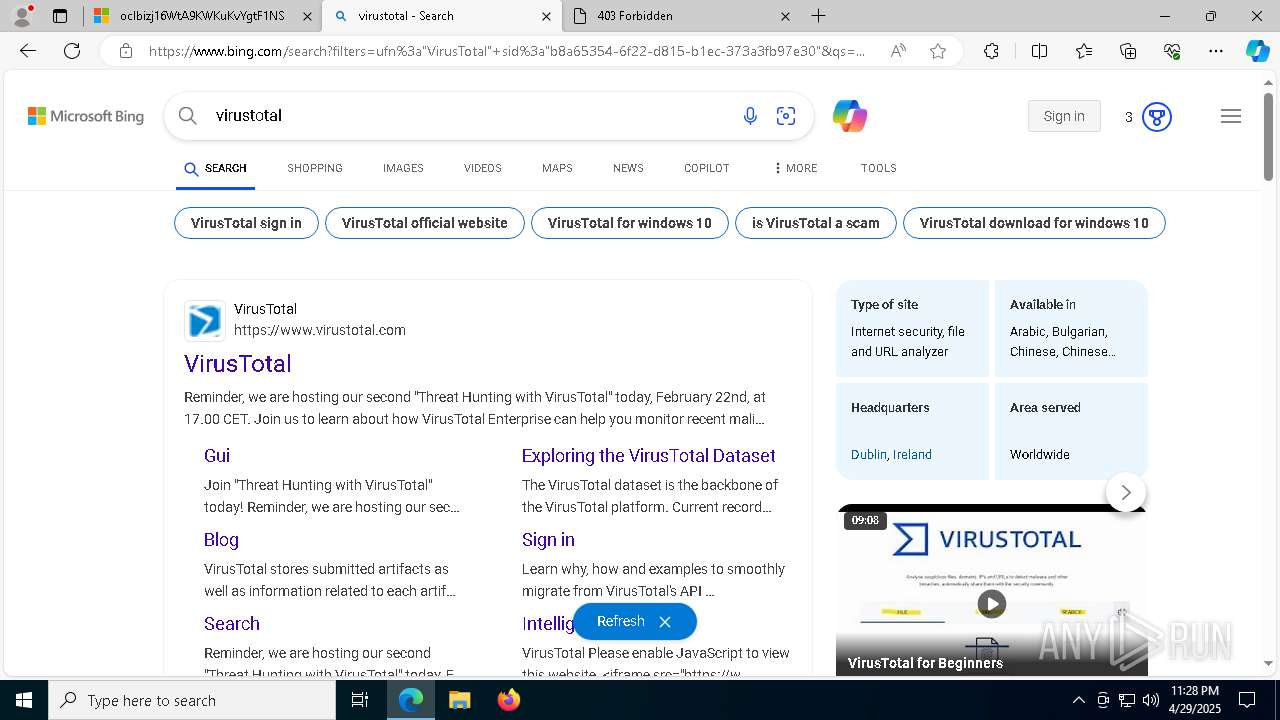The height and width of the screenshot is (720, 1280).
Task: Select the NEWS search tab
Action: click(628, 168)
